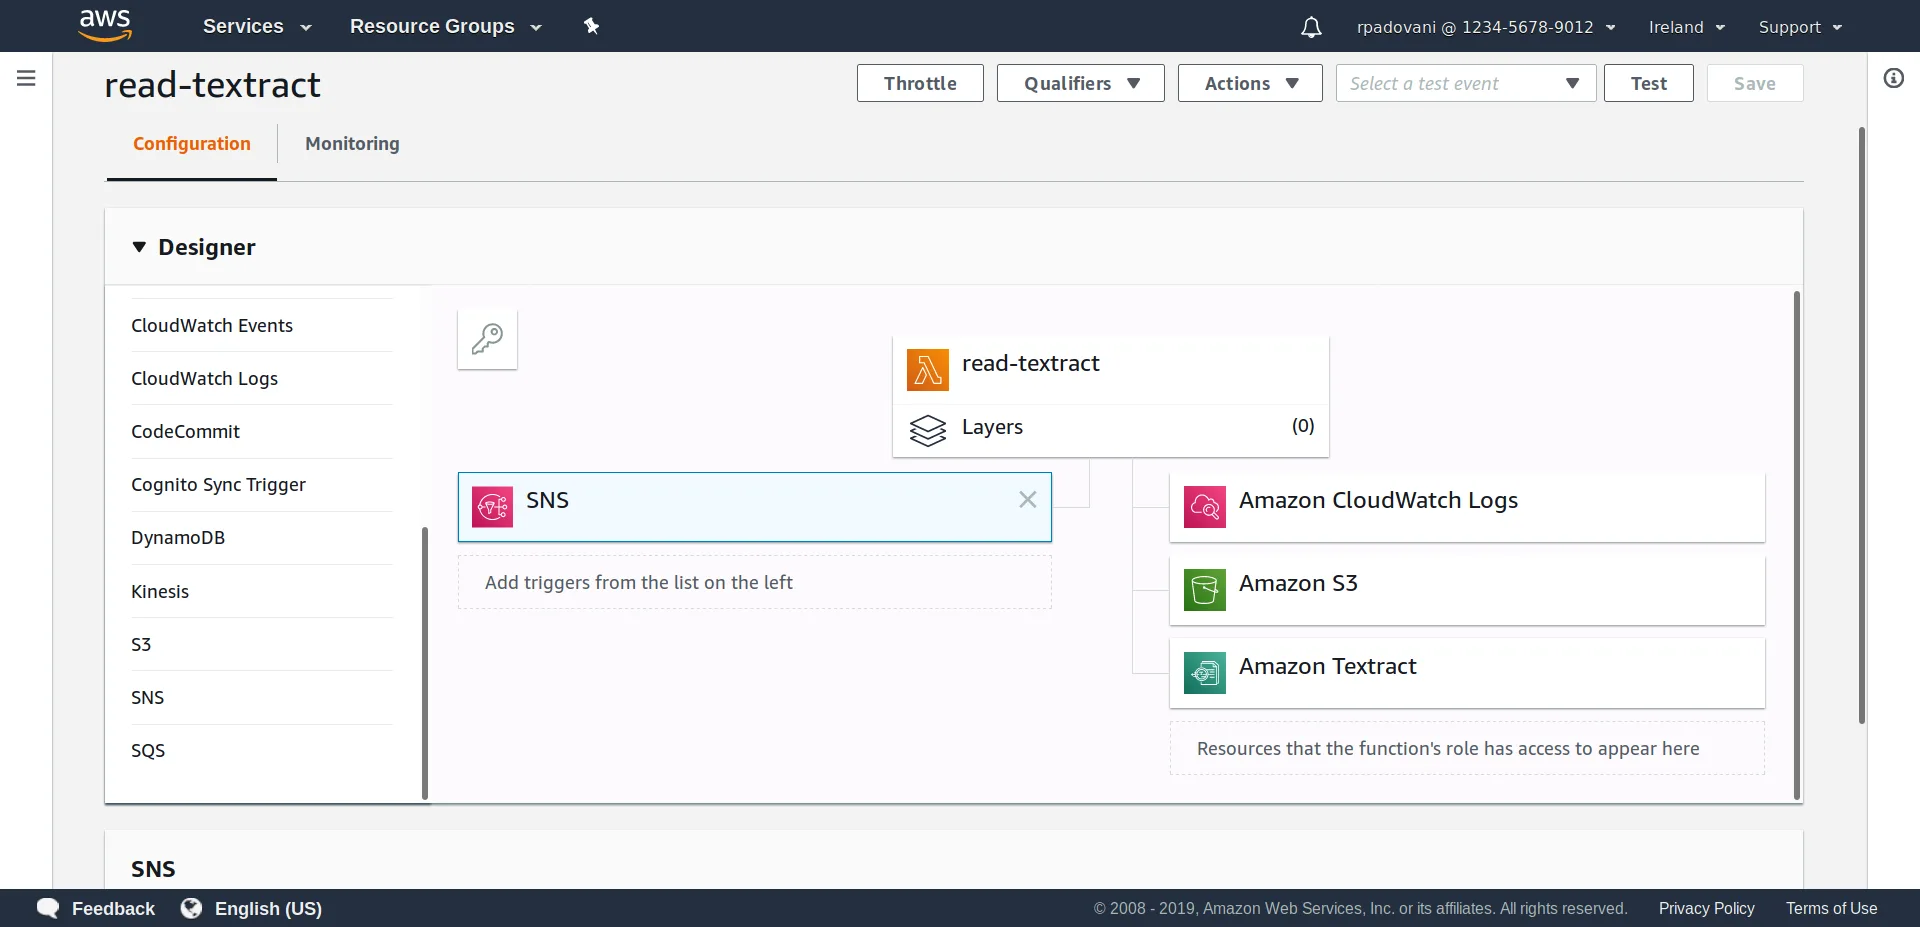Open the Qualifiers dropdown
Image resolution: width=1920 pixels, height=927 pixels.
coord(1081,83)
